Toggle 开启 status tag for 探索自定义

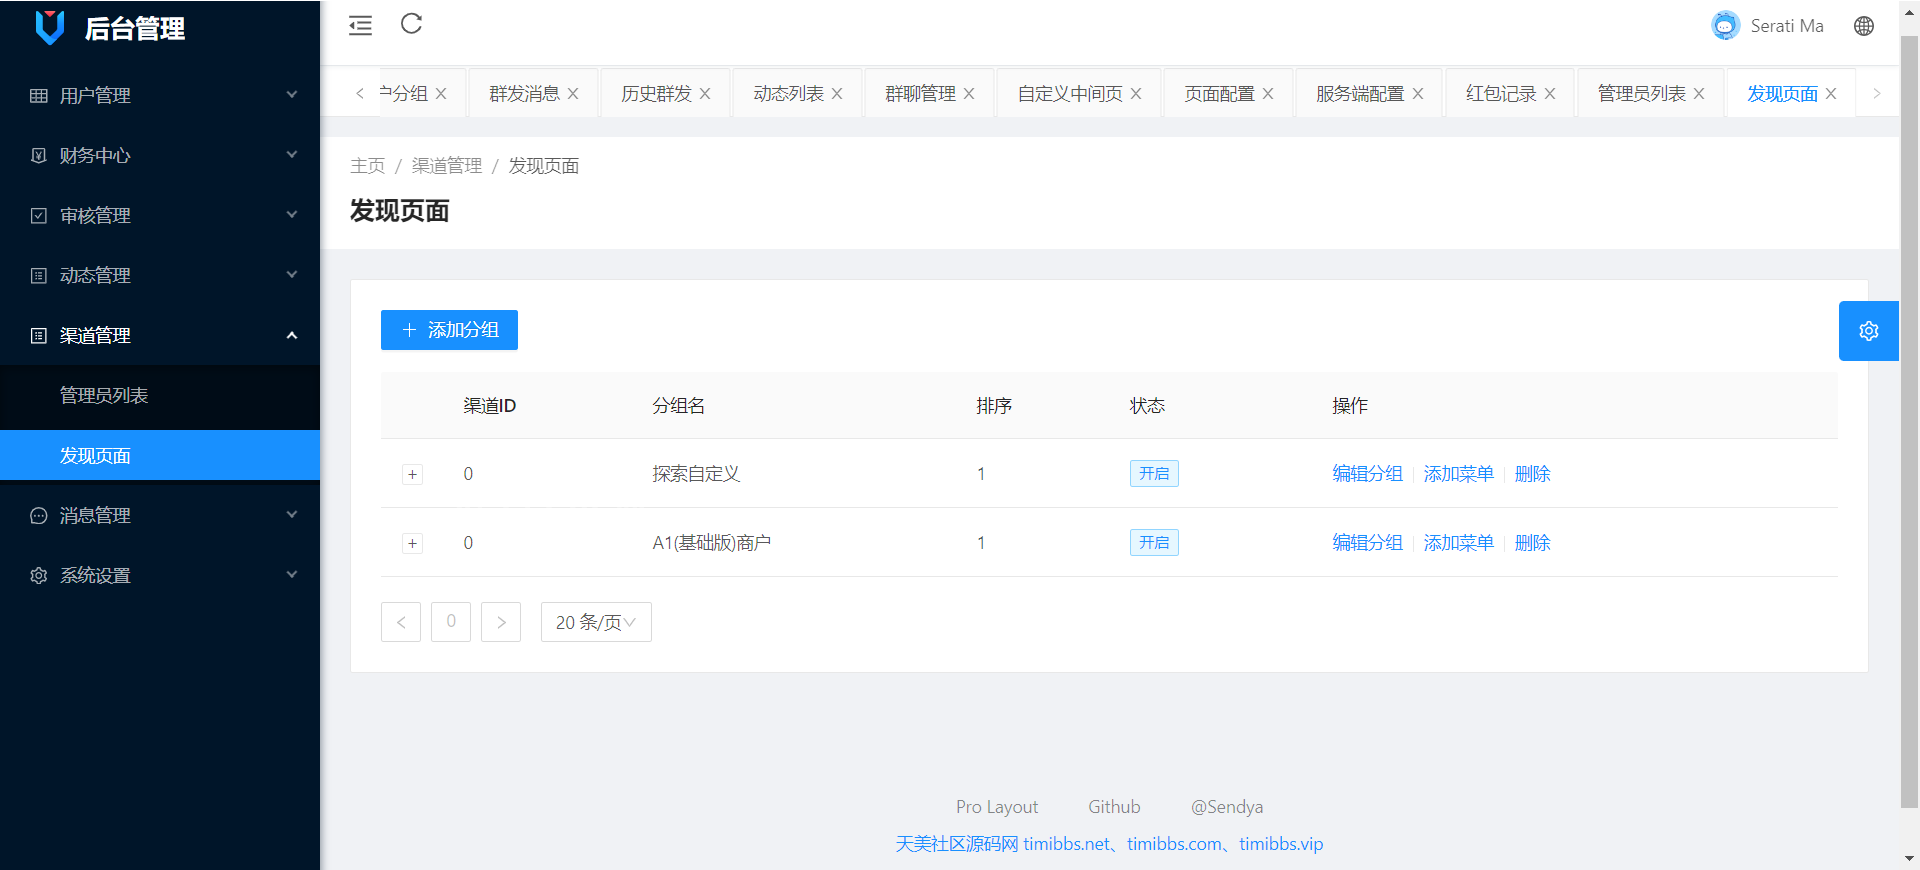coord(1153,474)
